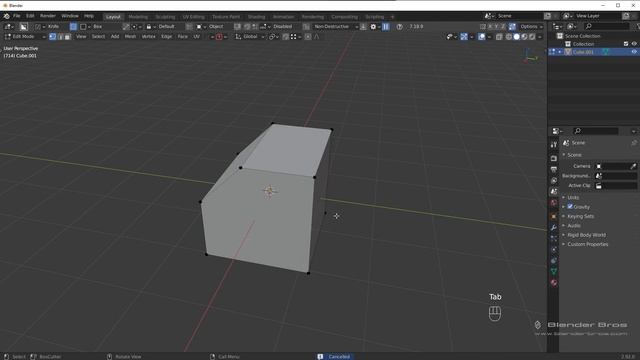Screen dimensions: 640x360
Task: Open the Blender logo menu
Action: [x=7, y=16]
